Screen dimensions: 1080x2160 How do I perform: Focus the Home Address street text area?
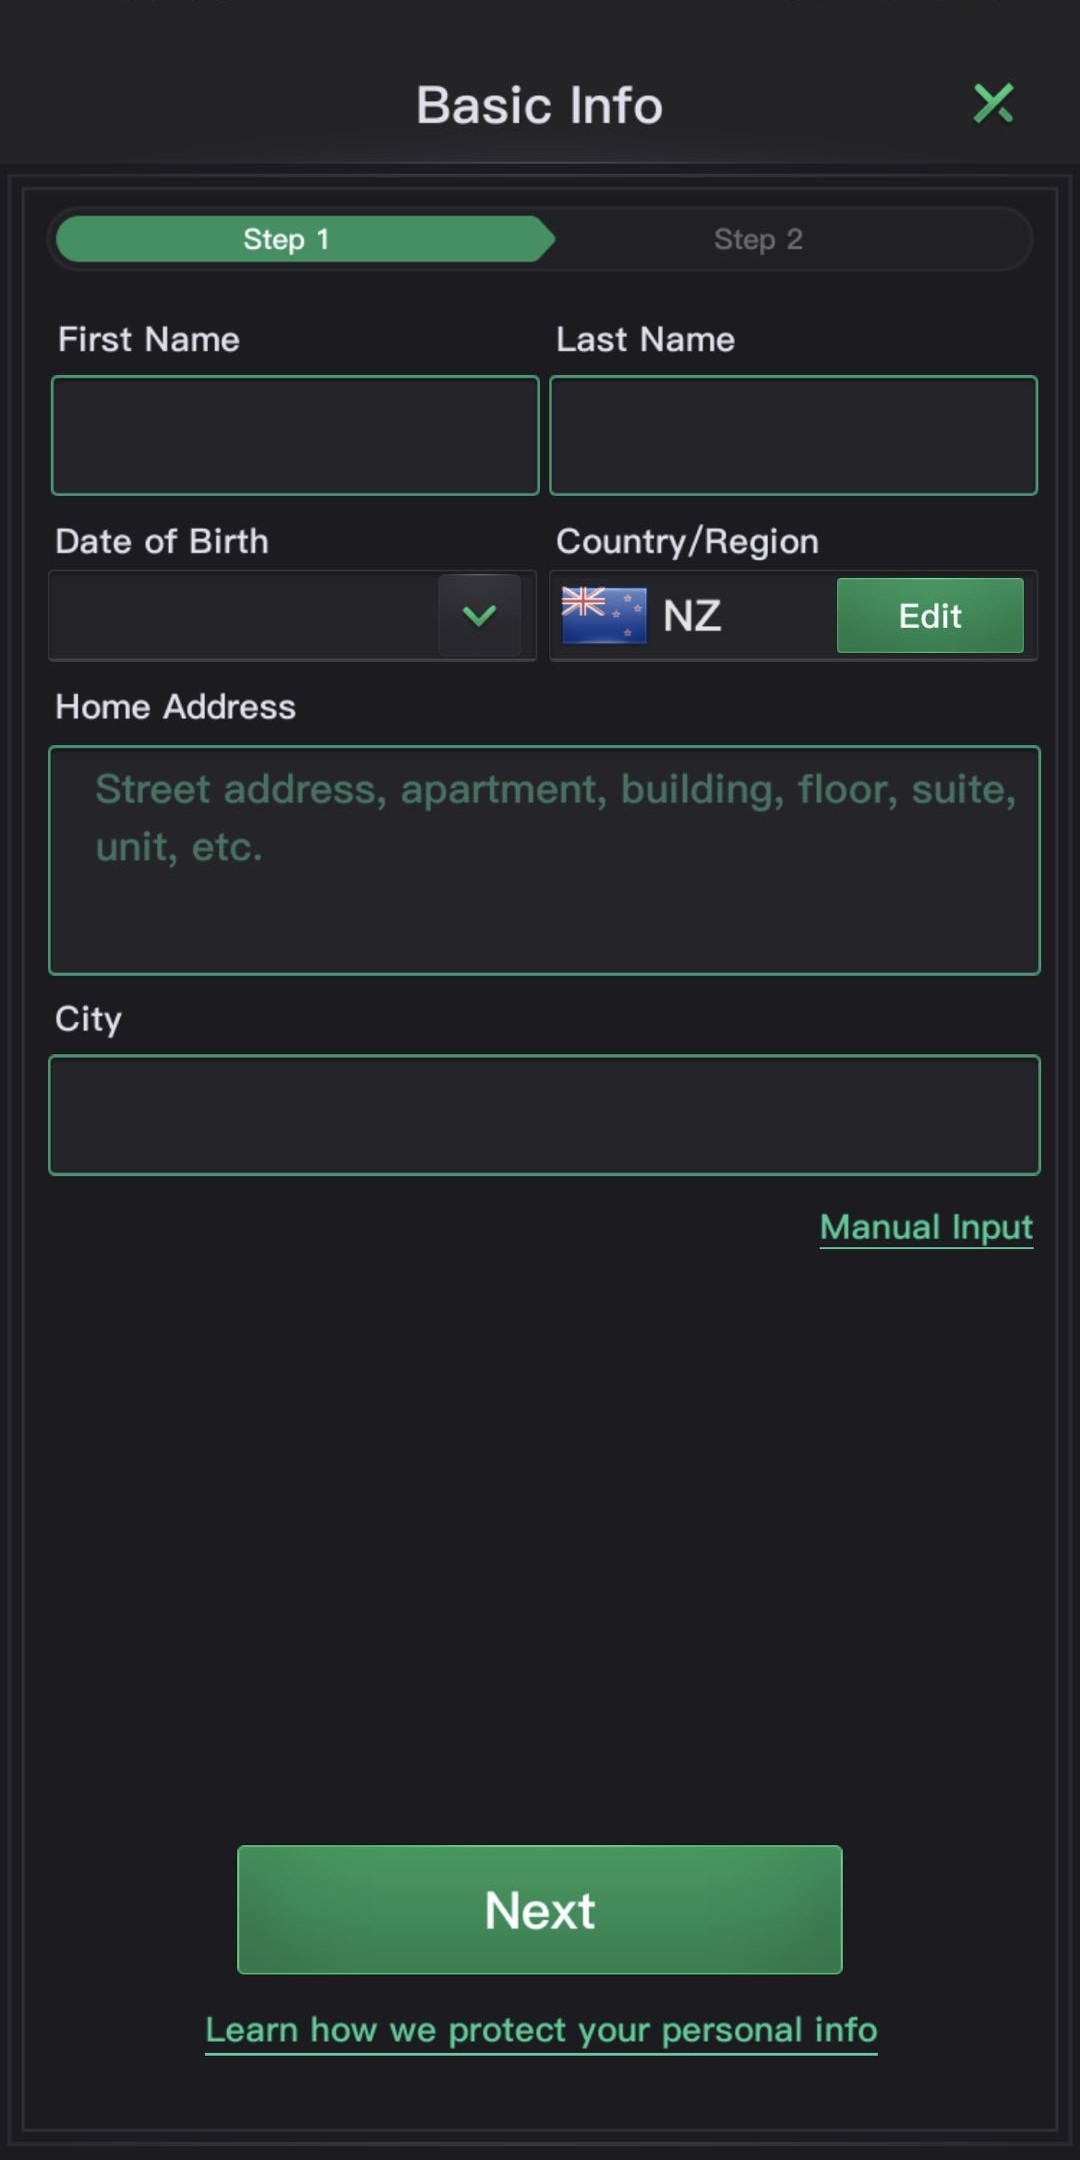[544, 860]
